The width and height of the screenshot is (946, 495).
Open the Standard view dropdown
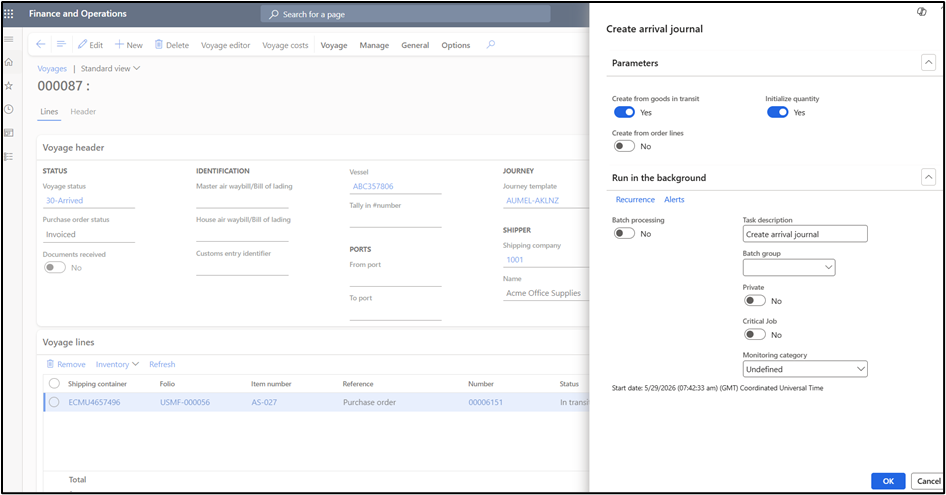pos(110,68)
